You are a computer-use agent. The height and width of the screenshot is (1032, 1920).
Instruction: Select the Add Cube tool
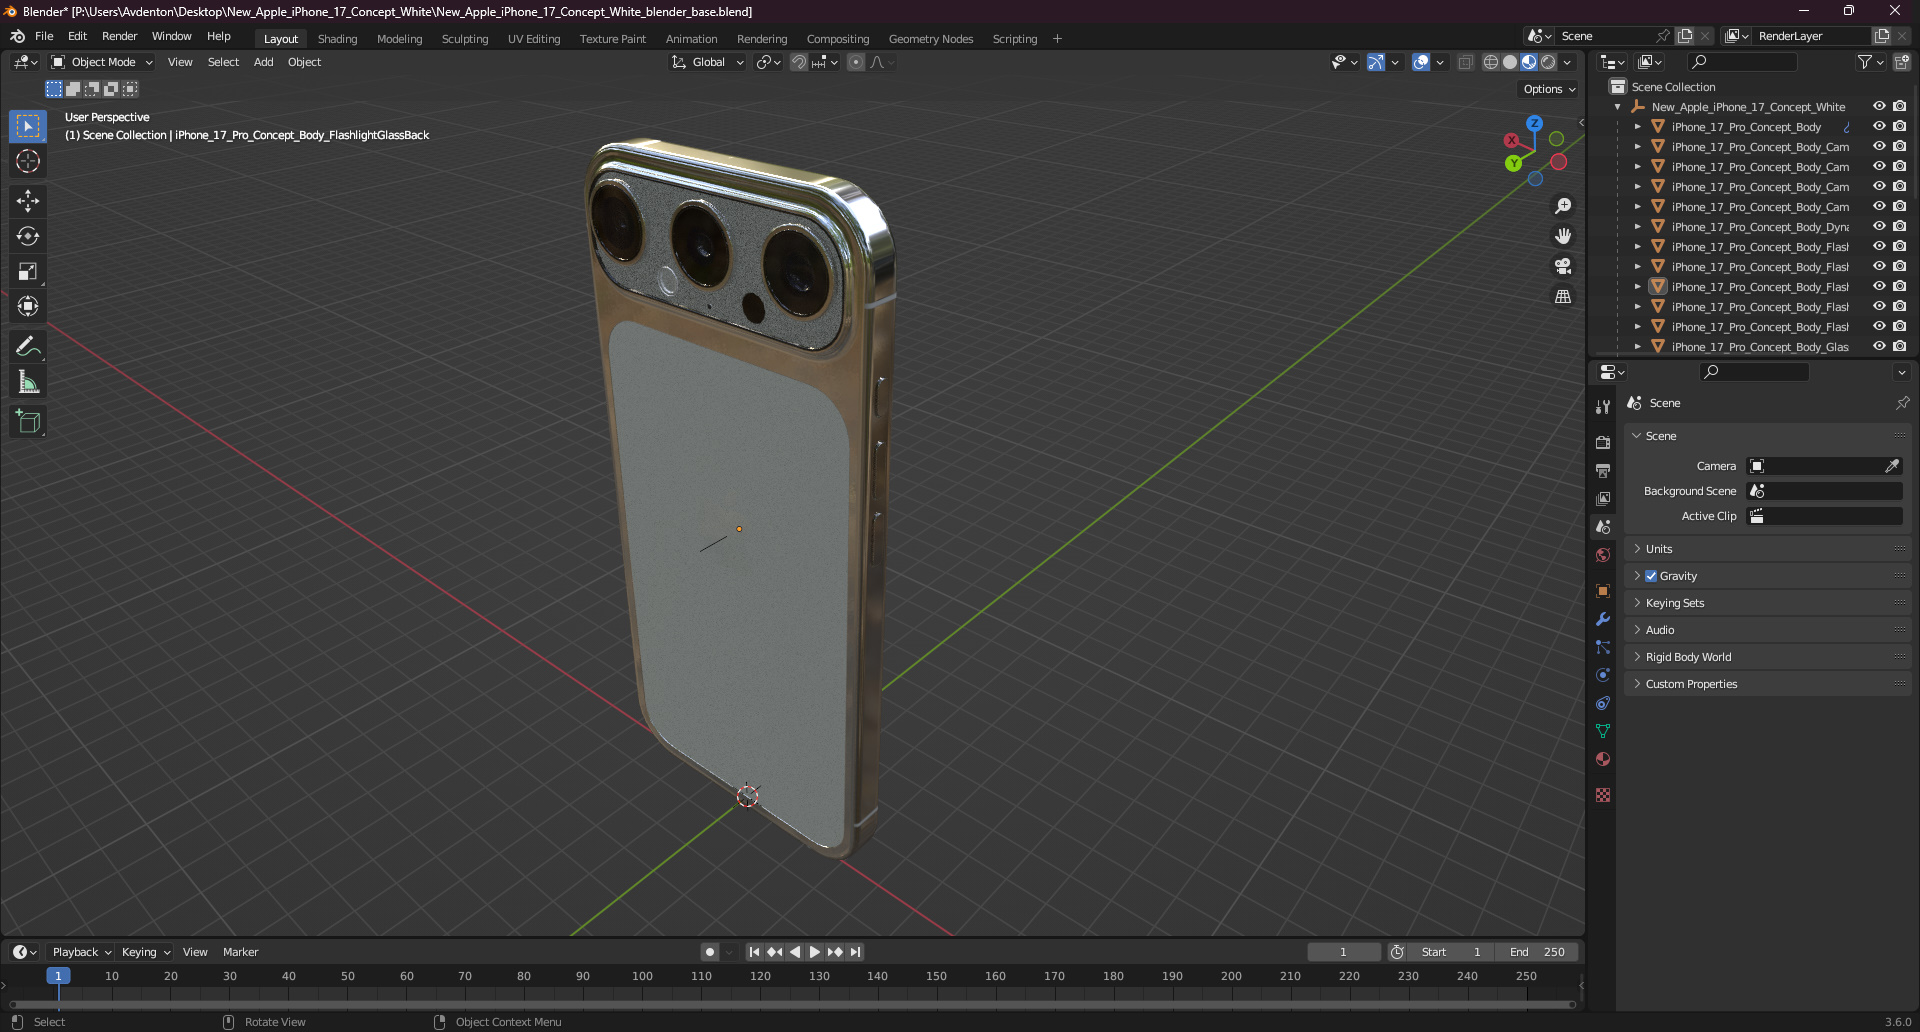pyautogui.click(x=28, y=421)
